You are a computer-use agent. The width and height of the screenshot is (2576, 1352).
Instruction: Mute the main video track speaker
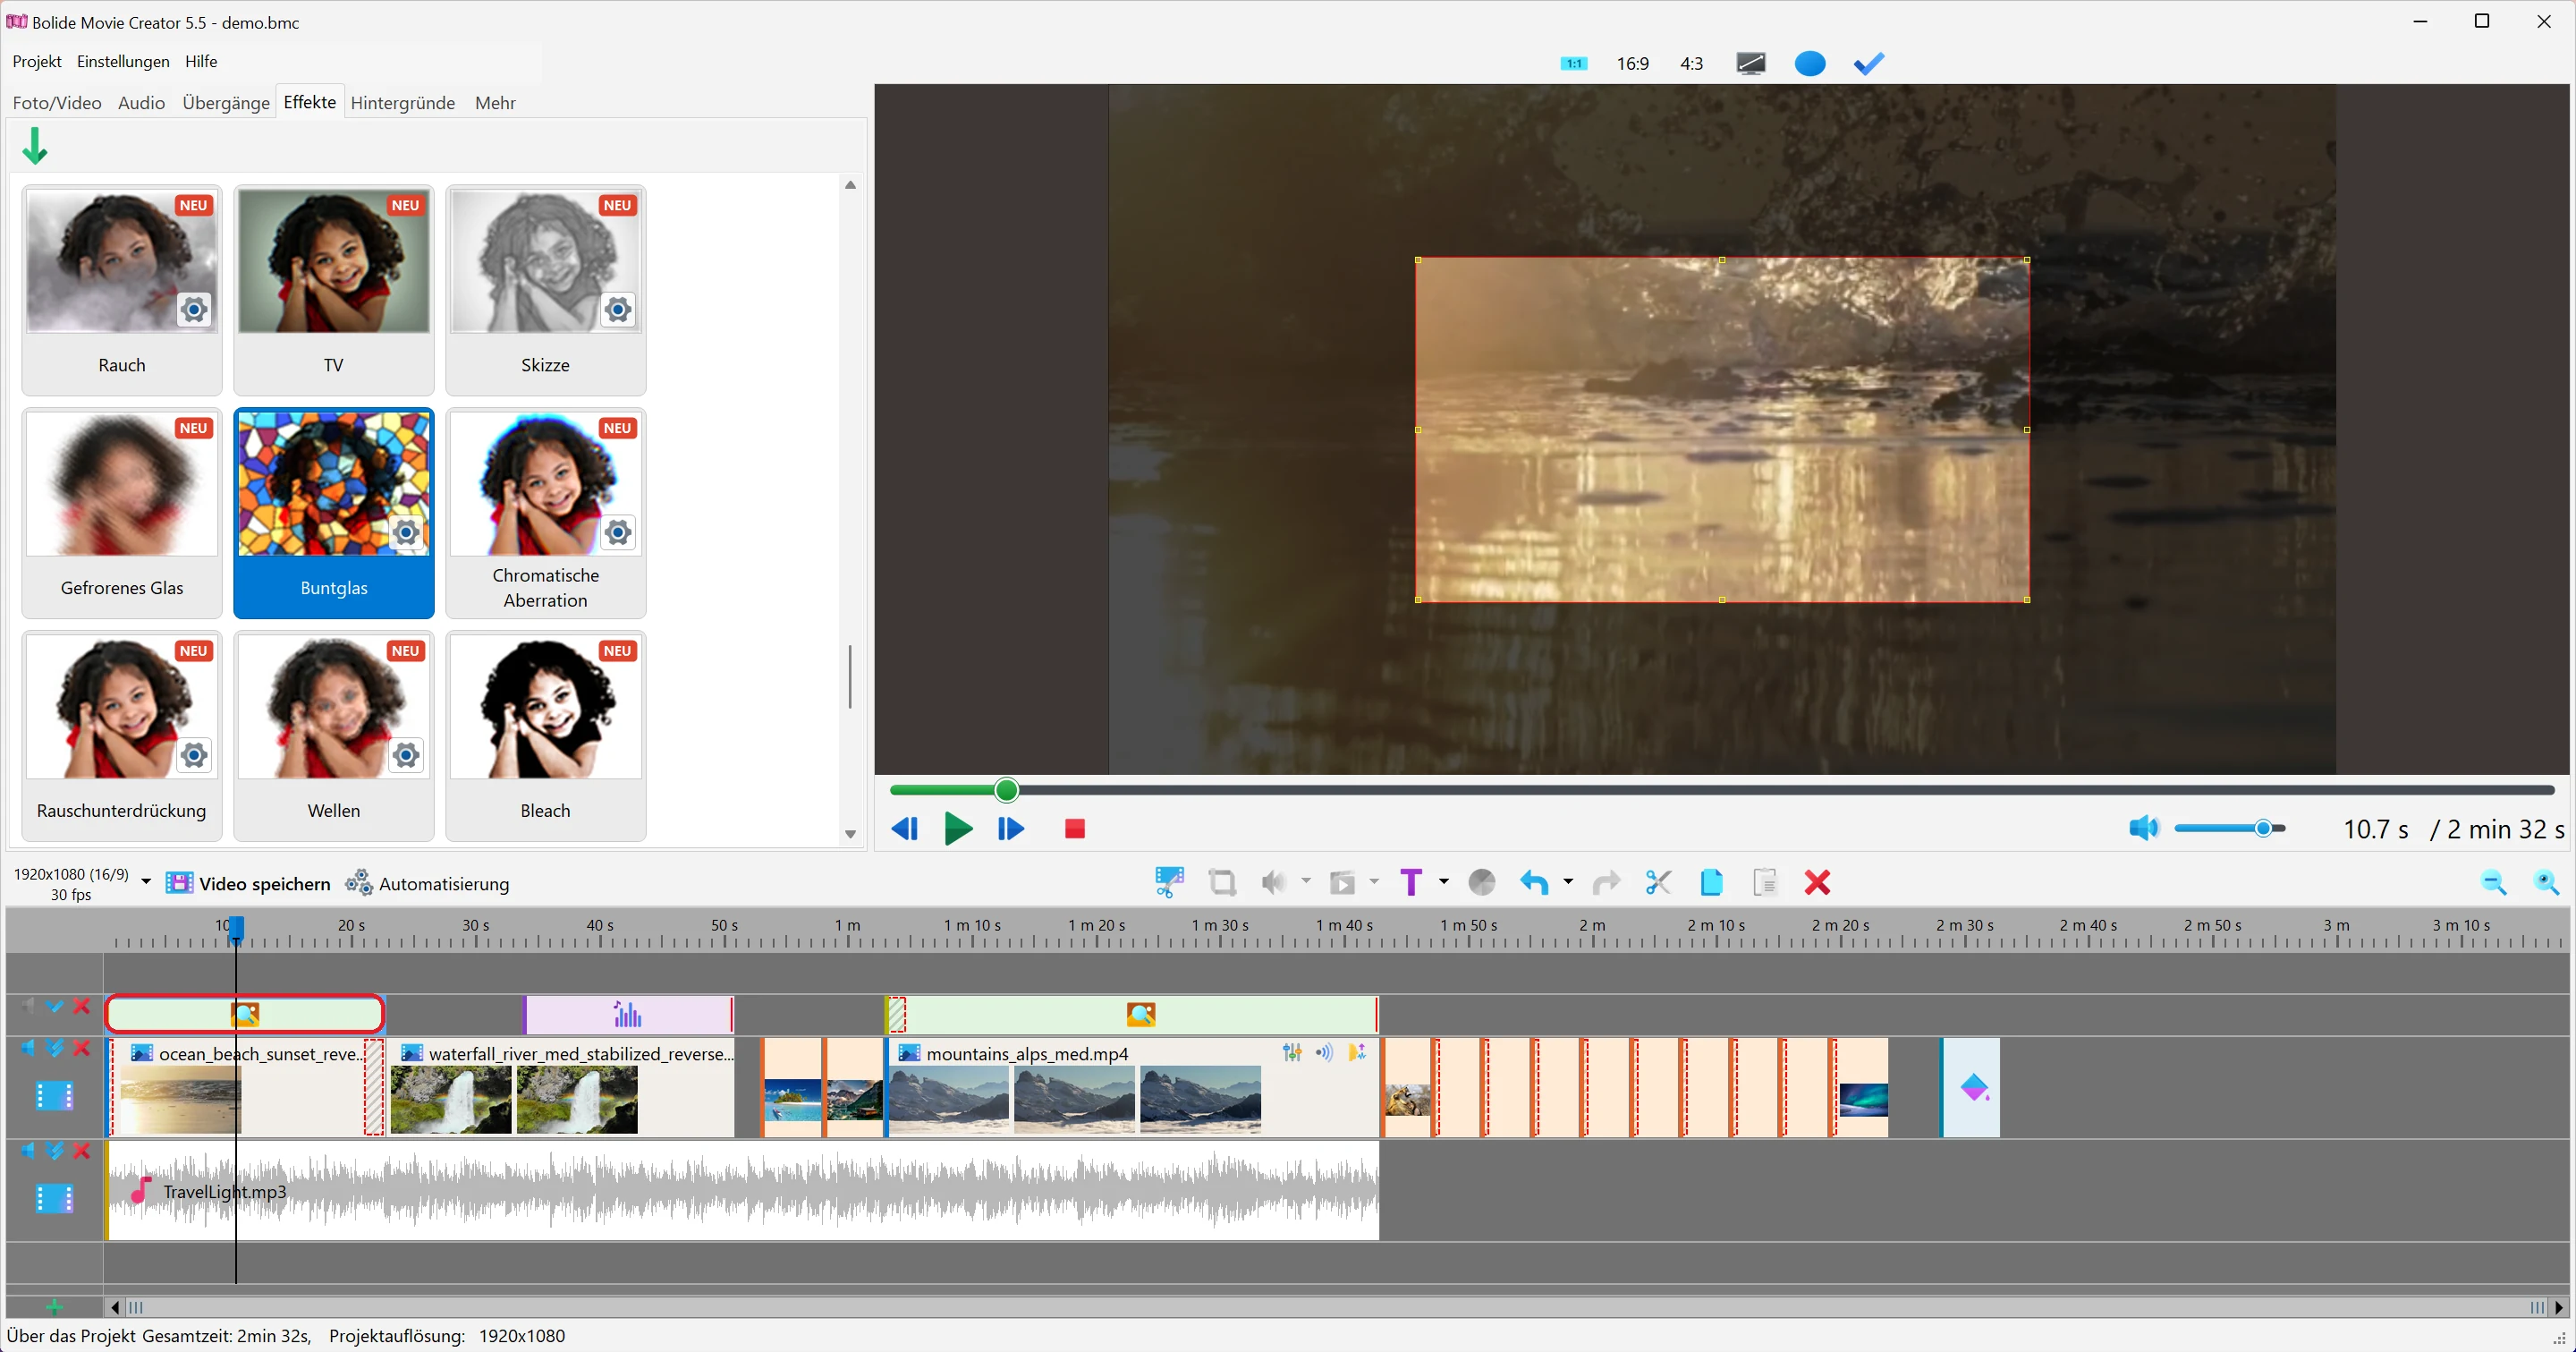pos(27,1048)
